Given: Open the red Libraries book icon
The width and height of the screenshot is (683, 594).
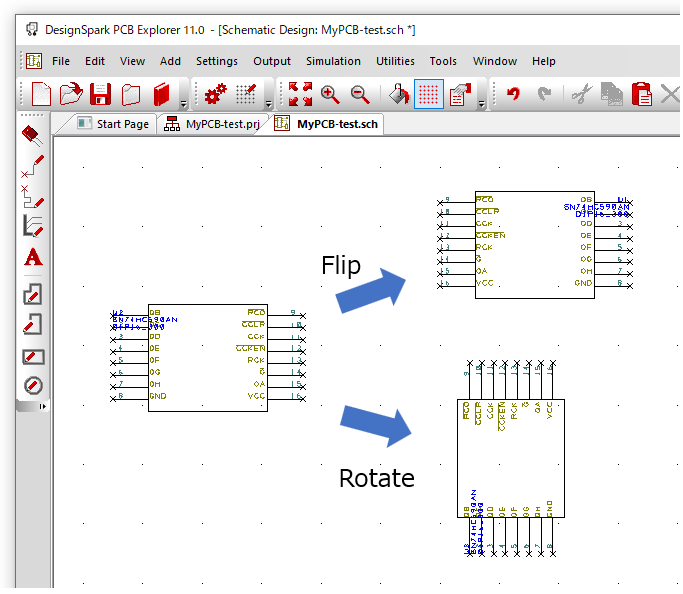Looking at the screenshot, I should [162, 95].
